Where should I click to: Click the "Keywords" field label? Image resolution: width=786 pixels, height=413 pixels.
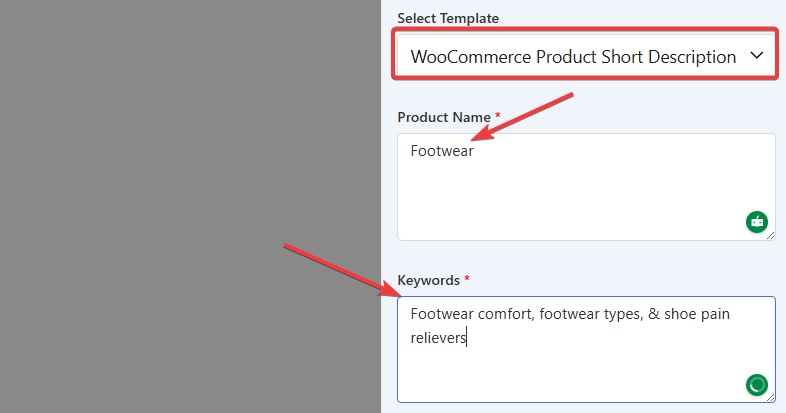(428, 281)
